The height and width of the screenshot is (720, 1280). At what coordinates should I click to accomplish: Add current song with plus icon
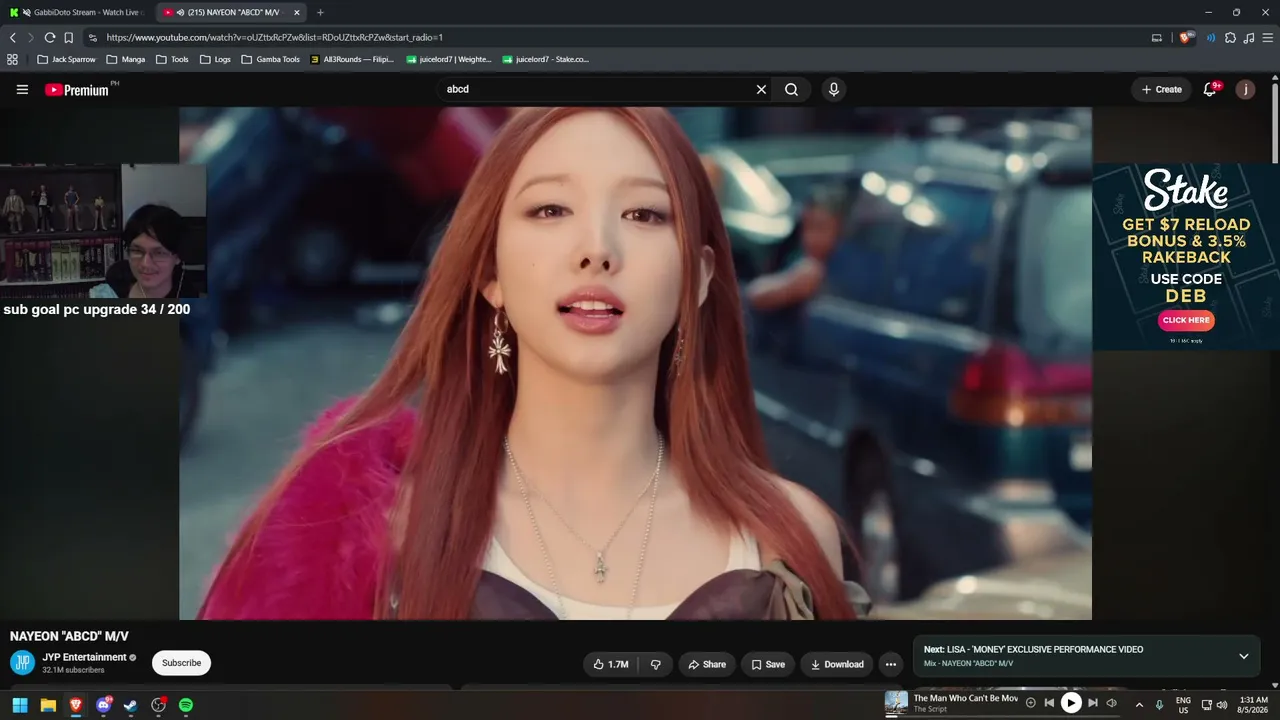click(1030, 703)
